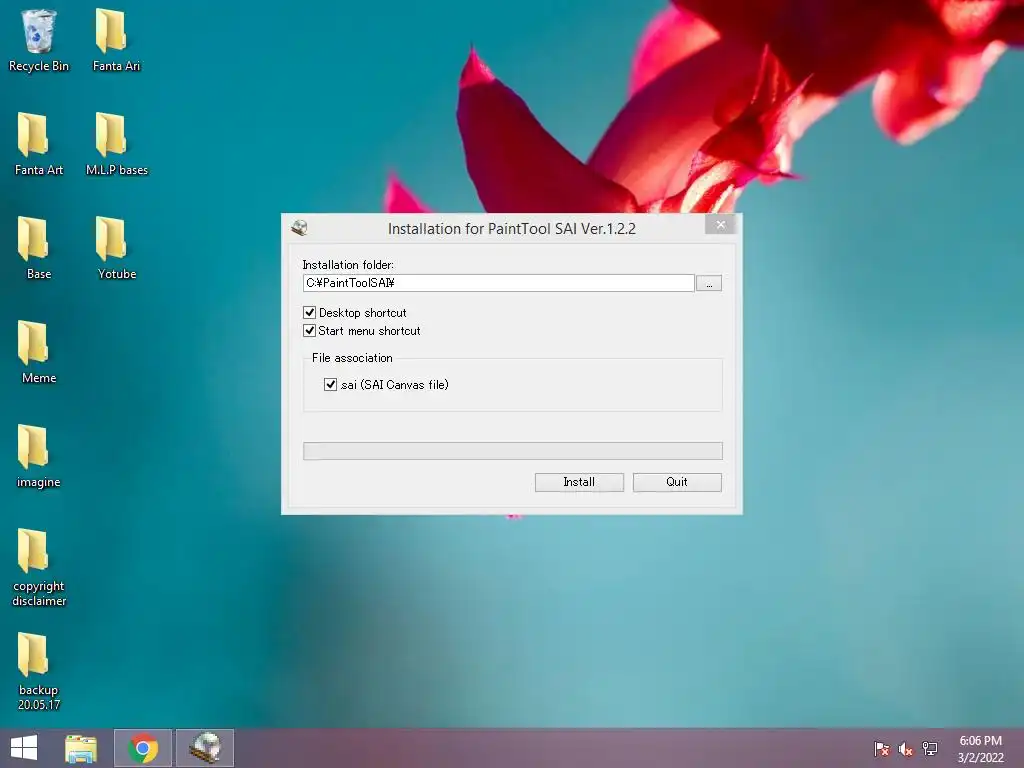
Task: Select the Yotube folder icon
Action: pos(116,248)
